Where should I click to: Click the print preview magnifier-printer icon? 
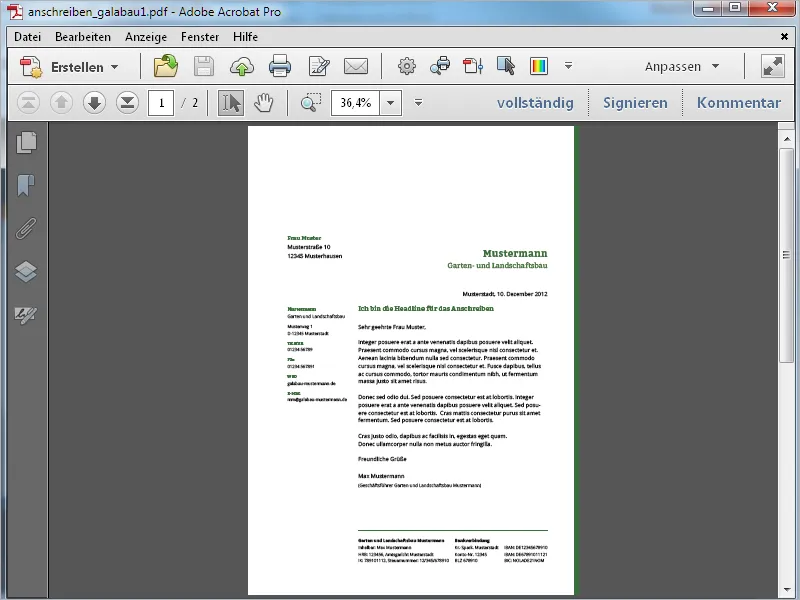point(440,65)
